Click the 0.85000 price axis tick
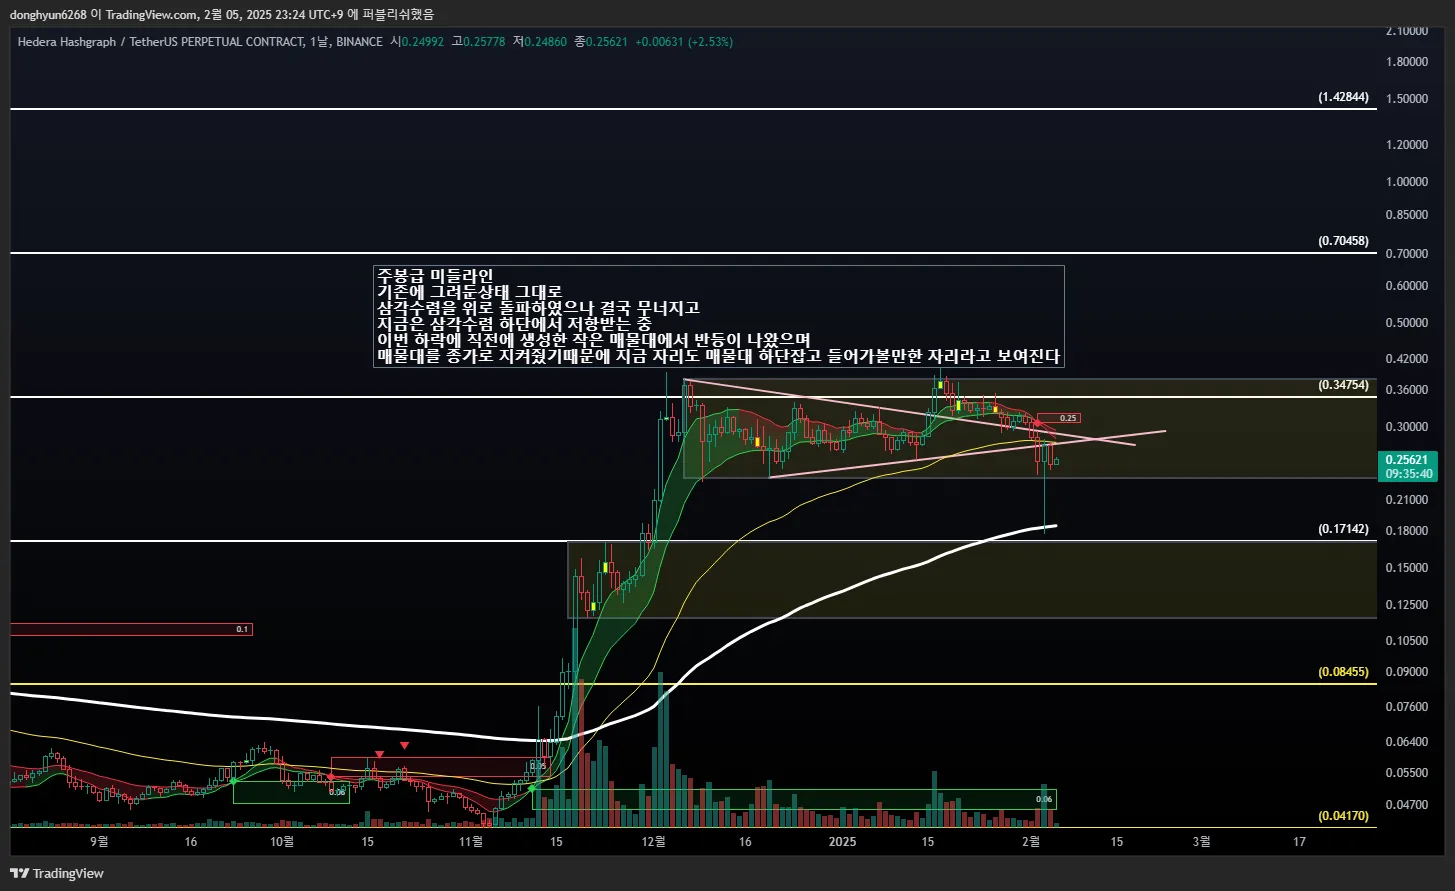Viewport: 1455px width, 891px height. pyautogui.click(x=1407, y=215)
